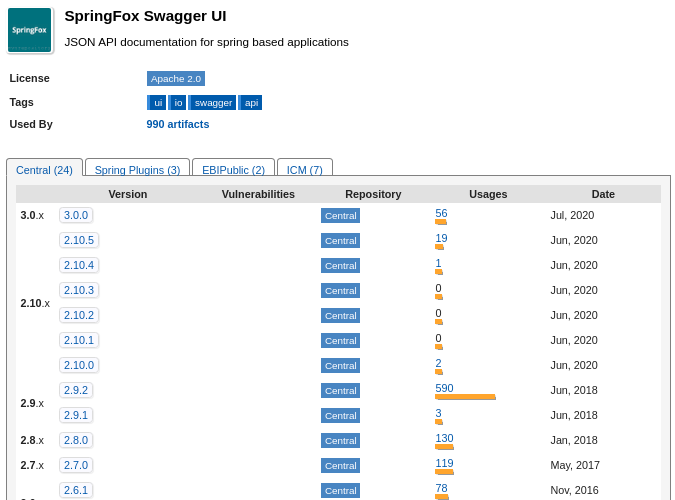Screen dimensions: 675x500
Task: Open the Apache 2.0 license tag
Action: (176, 79)
